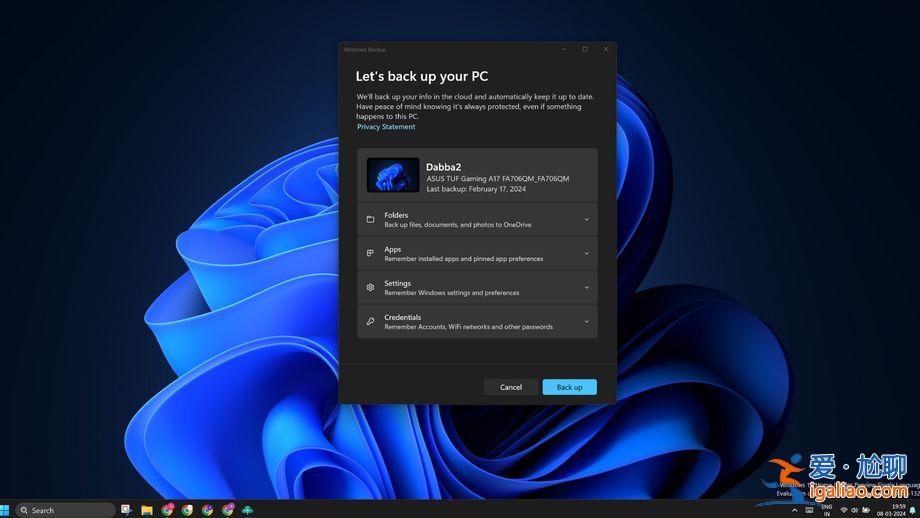This screenshot has width=920, height=518.
Task: Open the Privacy Statement link
Action: pos(385,127)
